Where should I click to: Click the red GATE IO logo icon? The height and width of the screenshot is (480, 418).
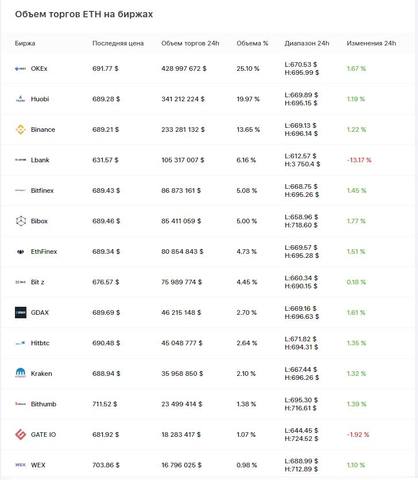pos(21,435)
